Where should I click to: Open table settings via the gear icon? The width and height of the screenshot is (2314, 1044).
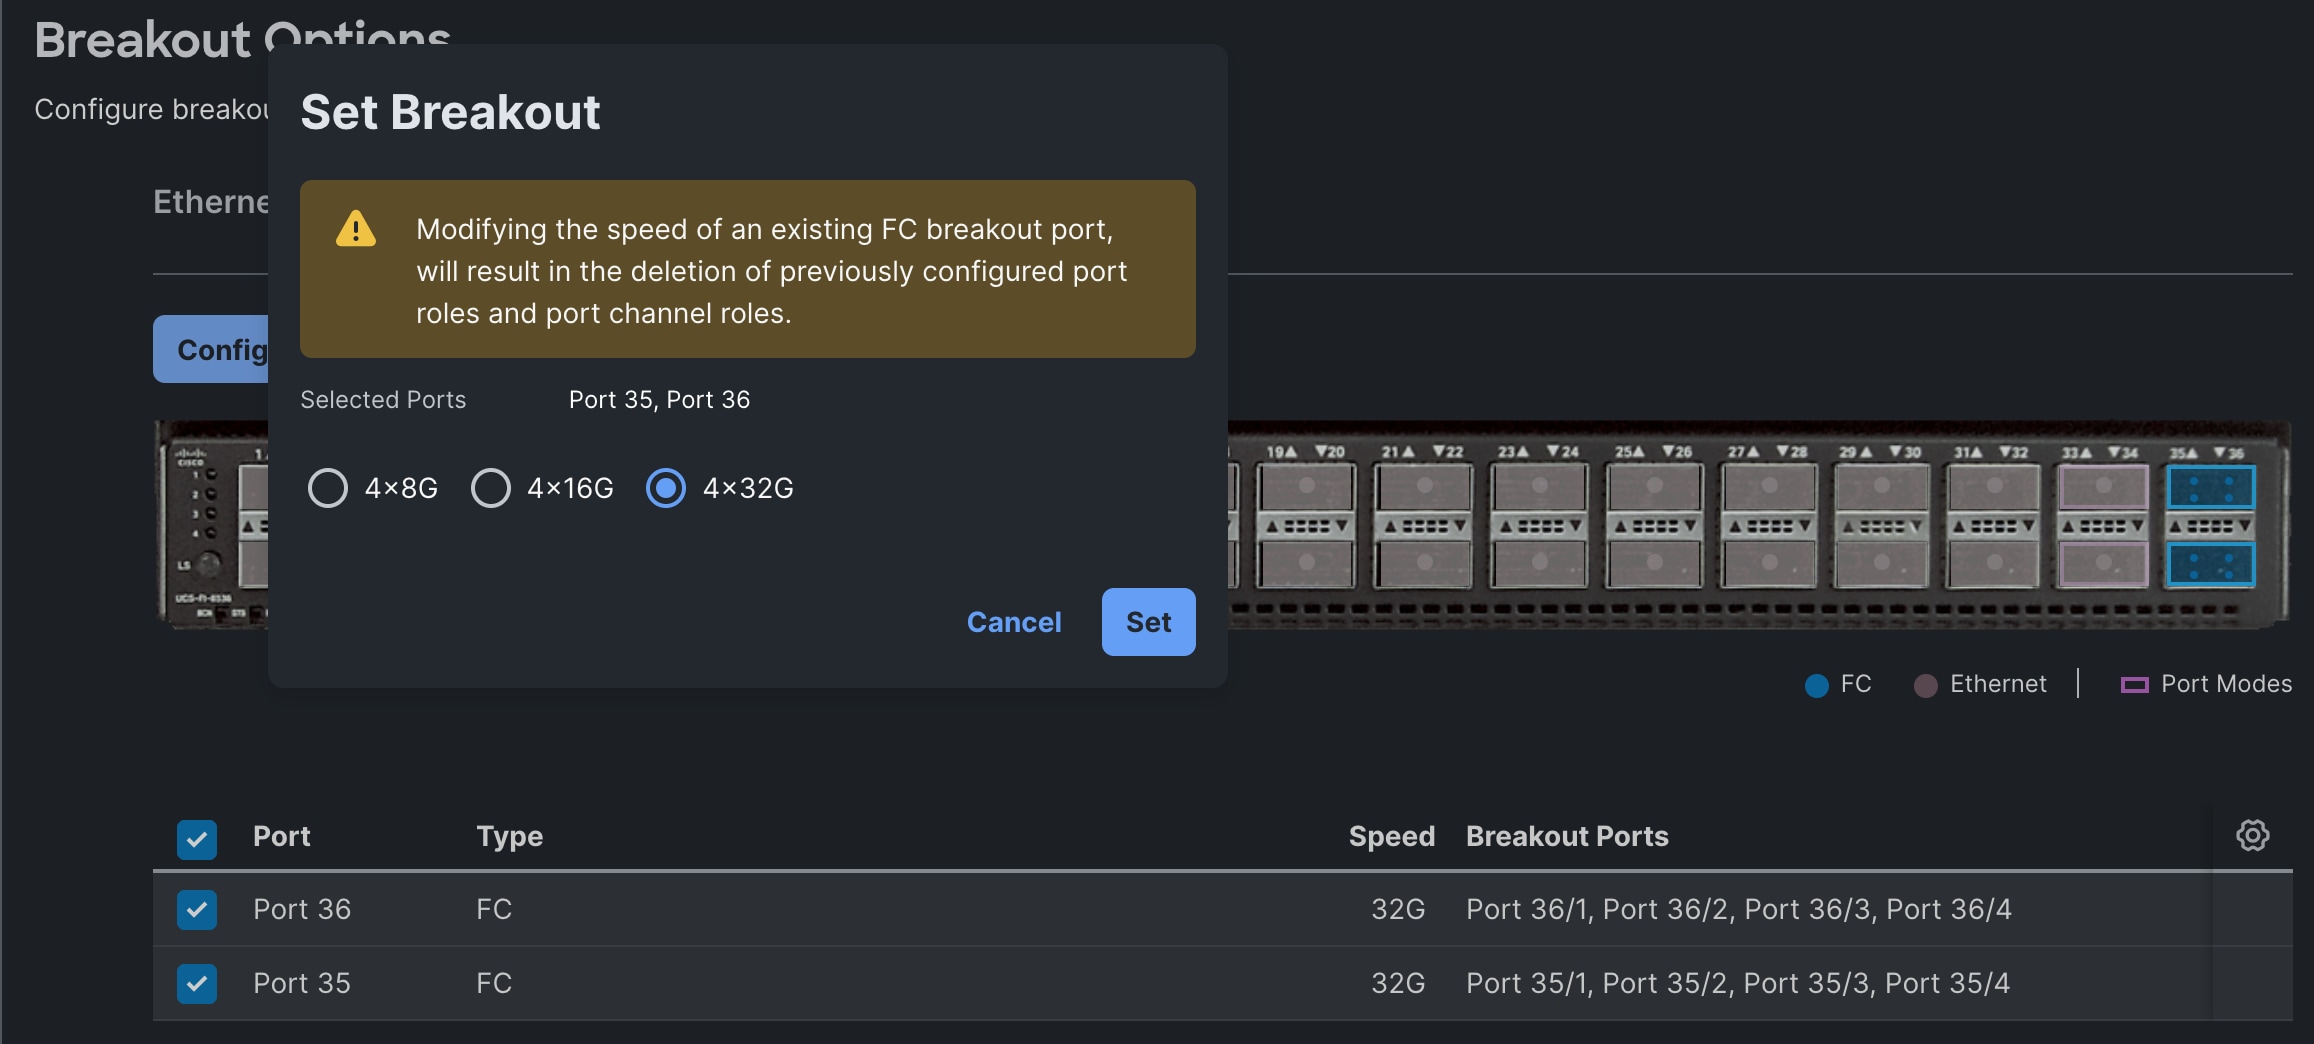tap(2253, 835)
